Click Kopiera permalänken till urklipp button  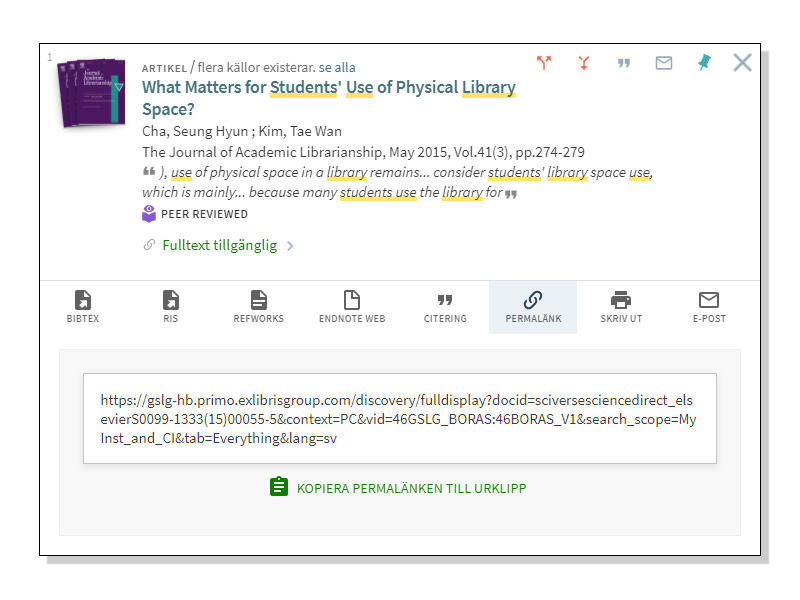pos(398,488)
